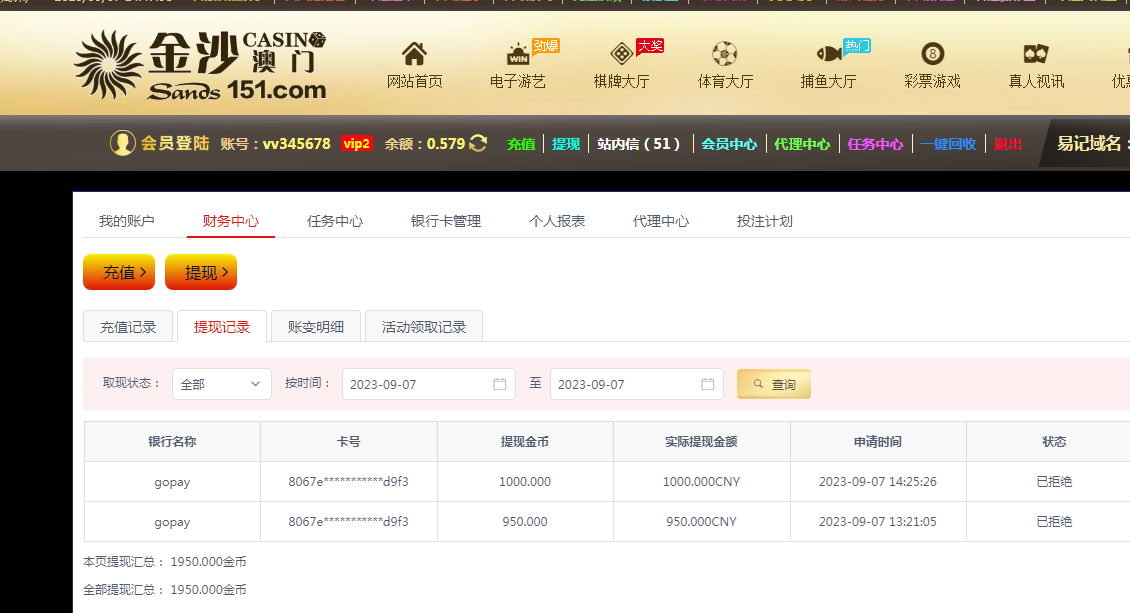The height and width of the screenshot is (613, 1130).
Task: Open 体育大厅 sports icon
Action: [724, 54]
